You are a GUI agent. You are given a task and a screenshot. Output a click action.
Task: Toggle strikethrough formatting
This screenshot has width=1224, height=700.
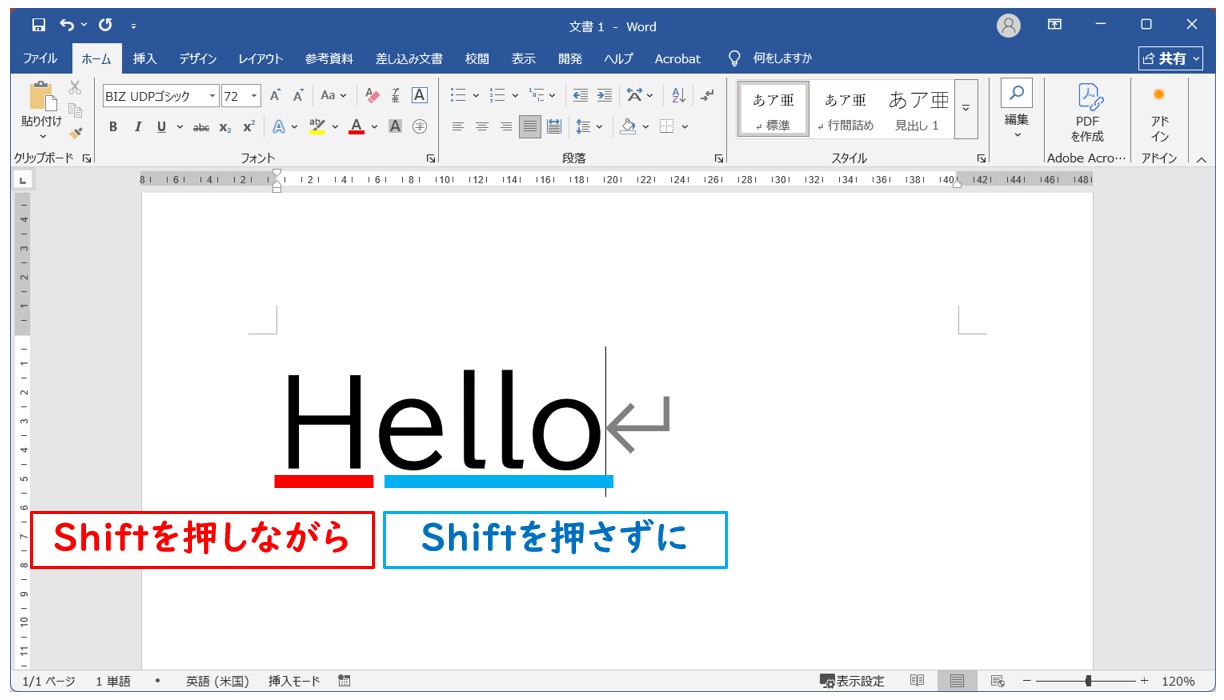coord(201,127)
